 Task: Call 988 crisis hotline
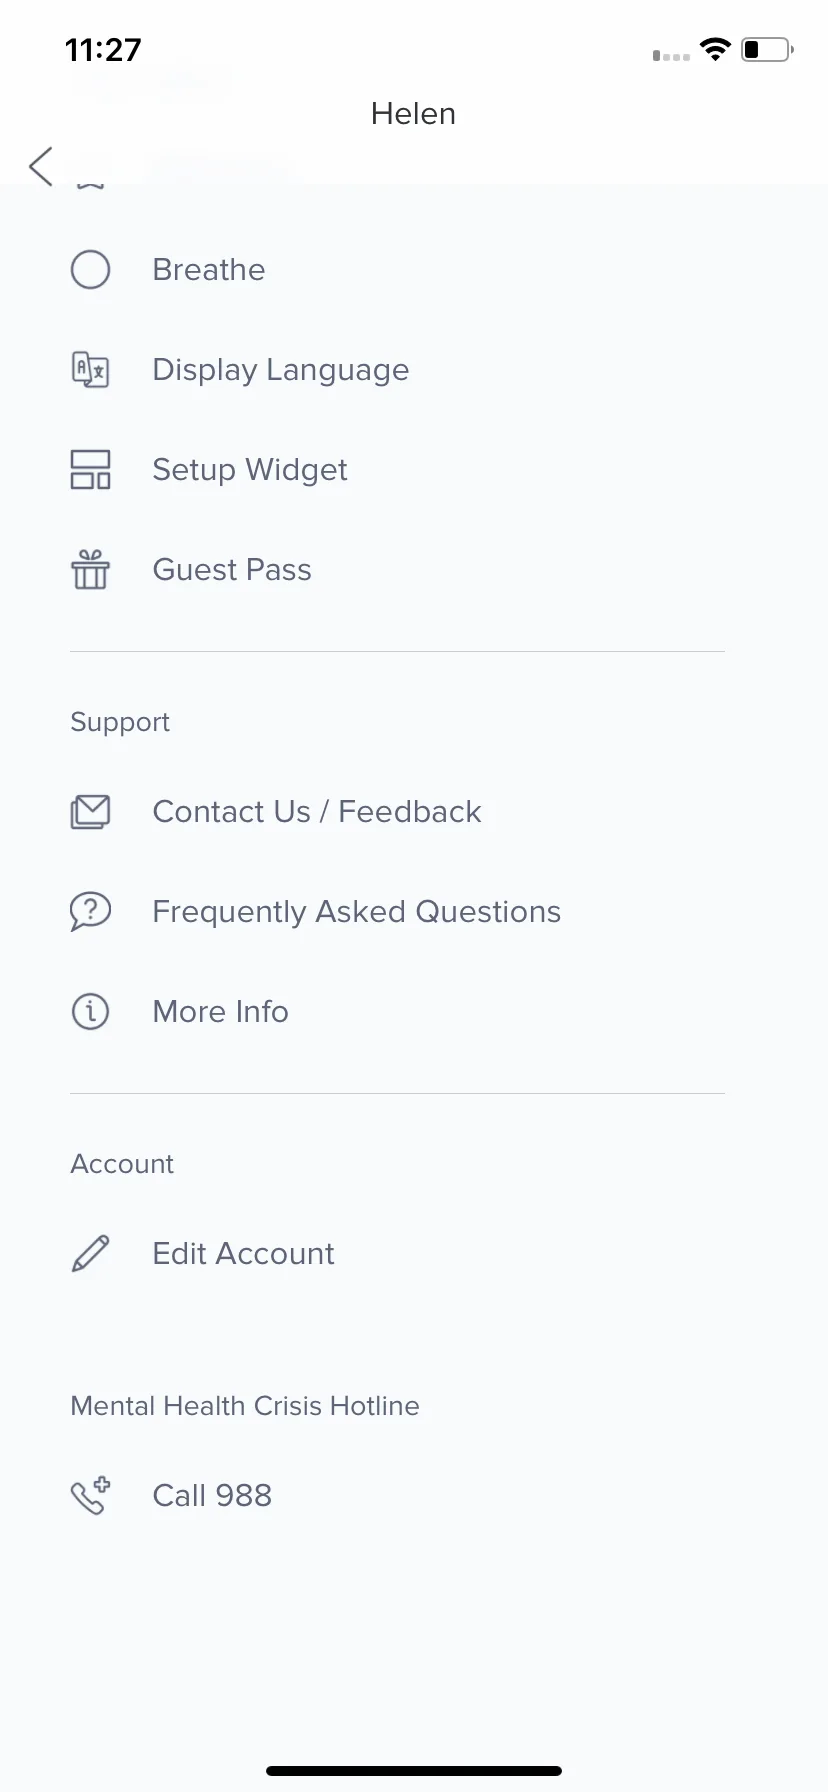click(x=397, y=1495)
